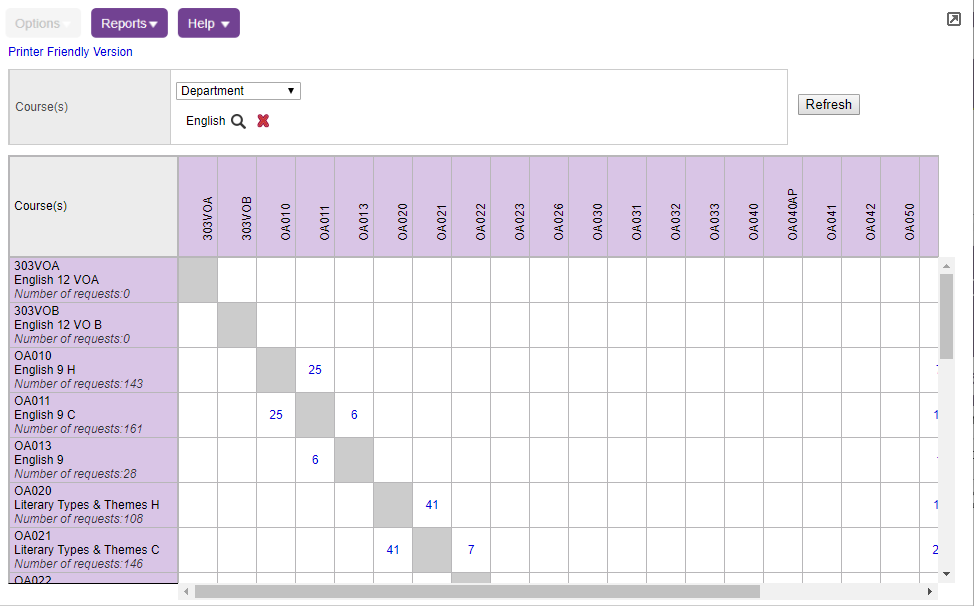Open the Help menu

pos(208,23)
